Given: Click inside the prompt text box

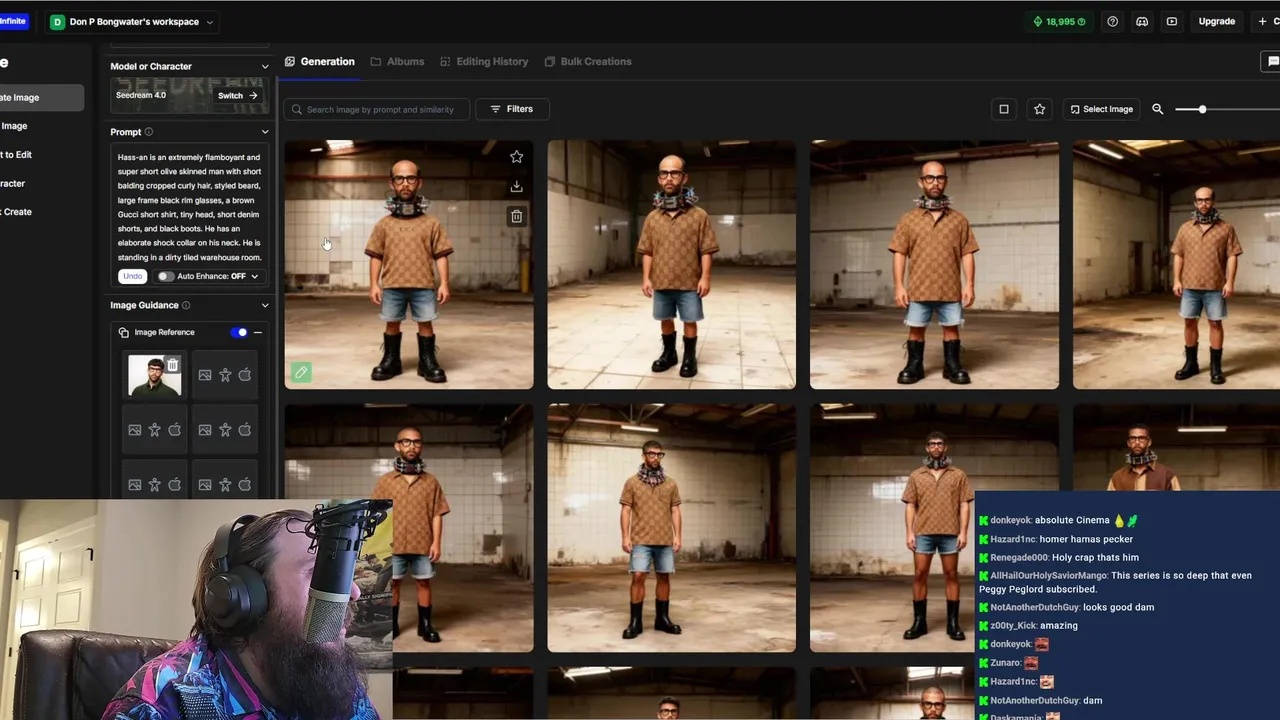Looking at the screenshot, I should [x=190, y=207].
